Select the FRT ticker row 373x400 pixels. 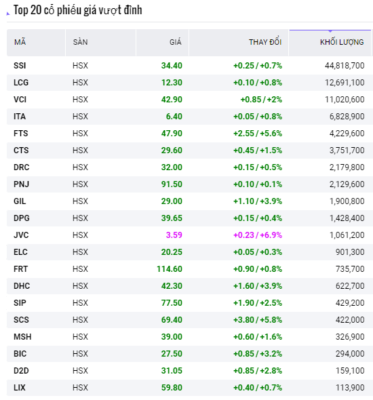pyautogui.click(x=189, y=269)
